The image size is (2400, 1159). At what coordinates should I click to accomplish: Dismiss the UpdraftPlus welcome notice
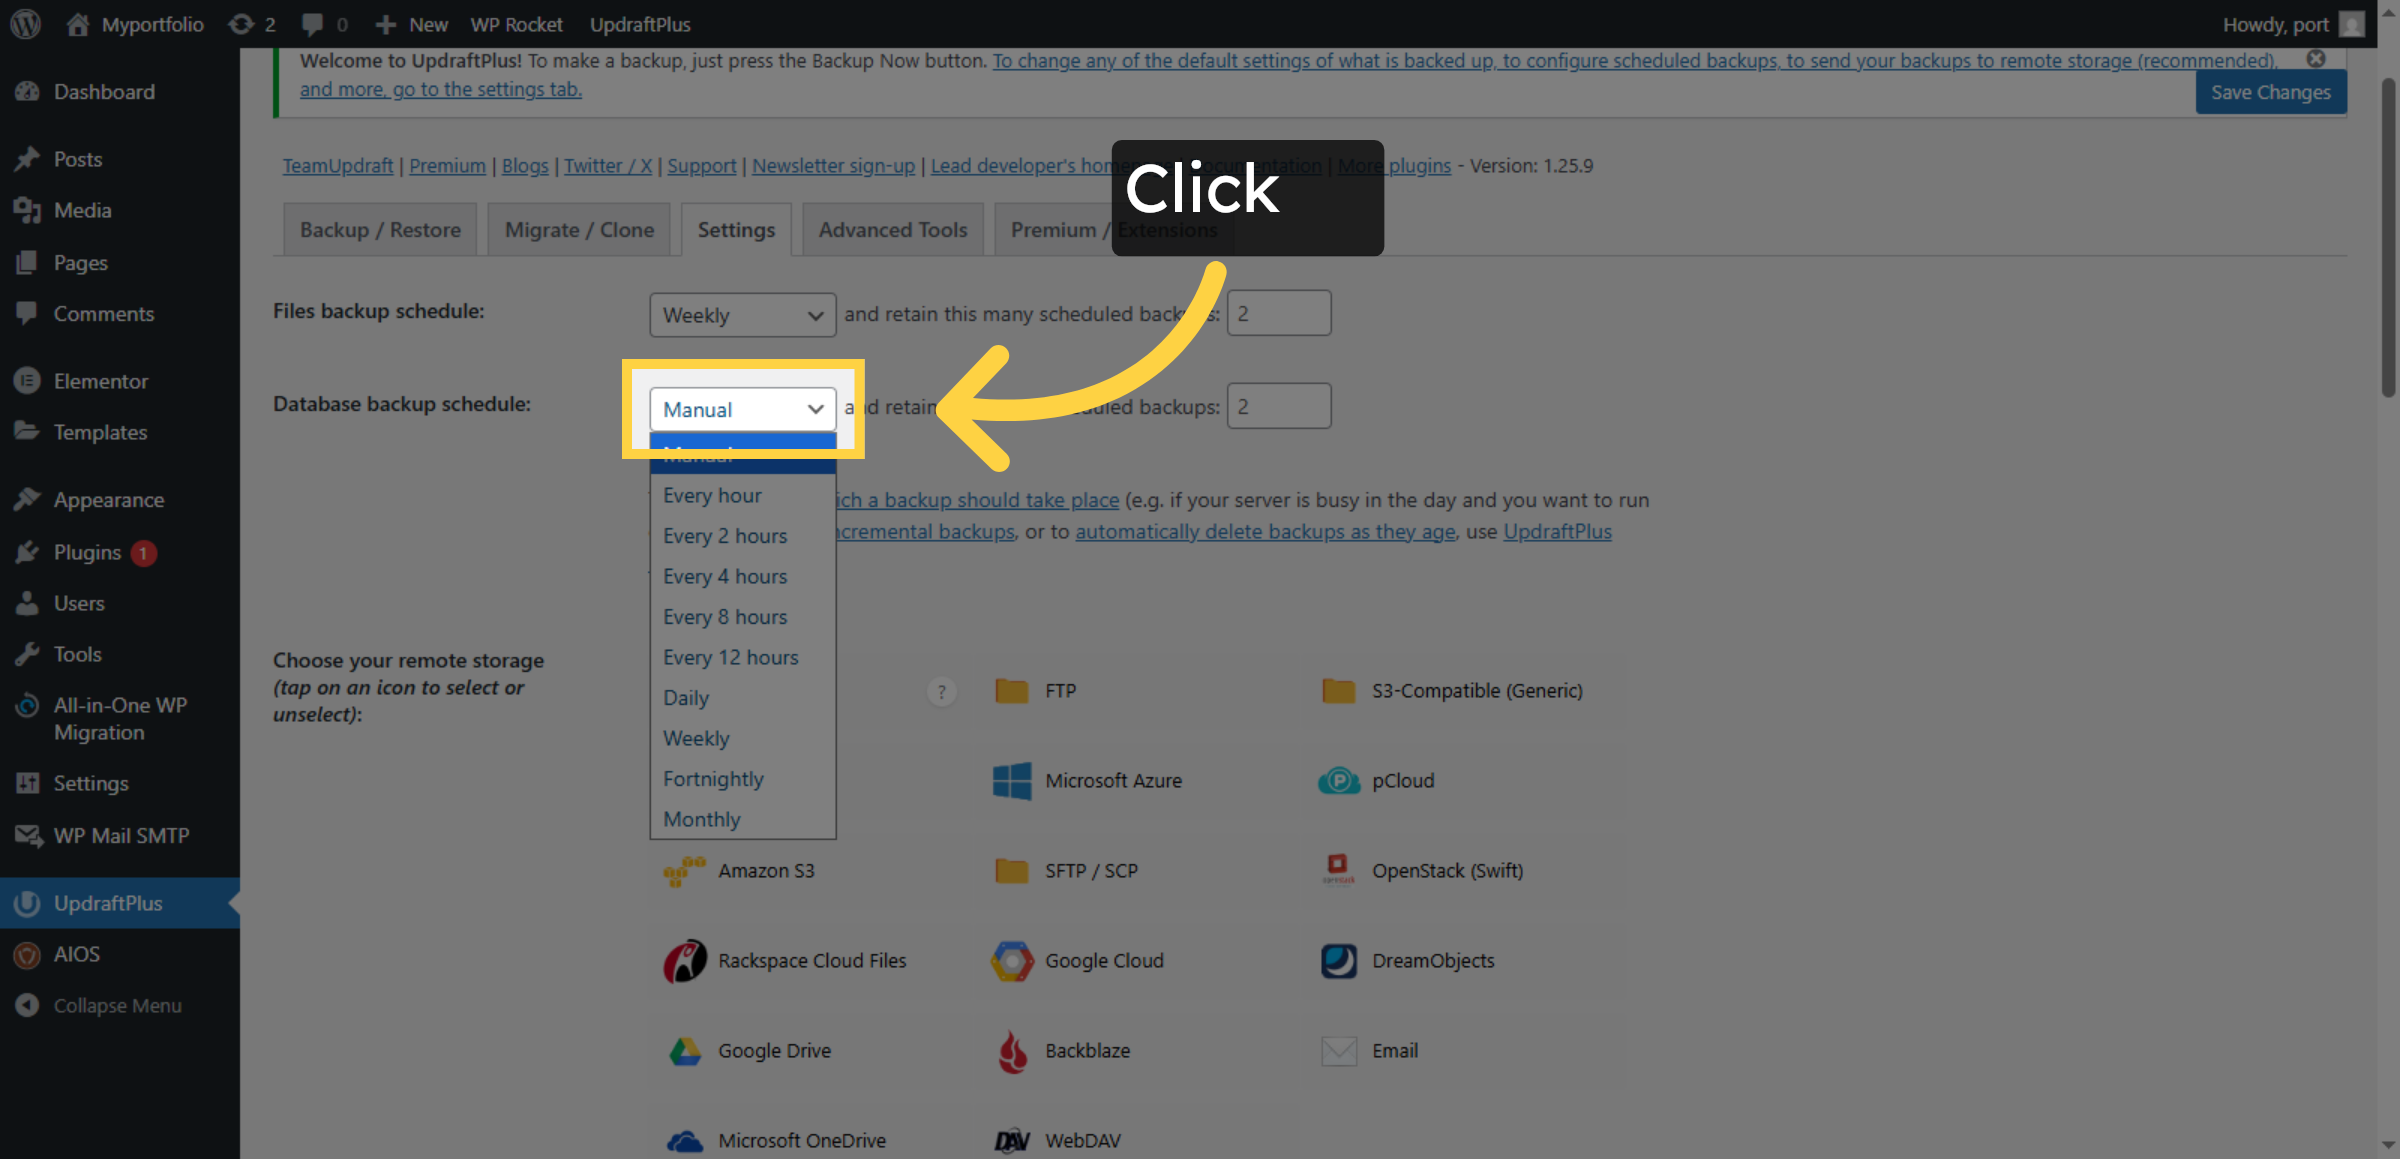(2316, 59)
